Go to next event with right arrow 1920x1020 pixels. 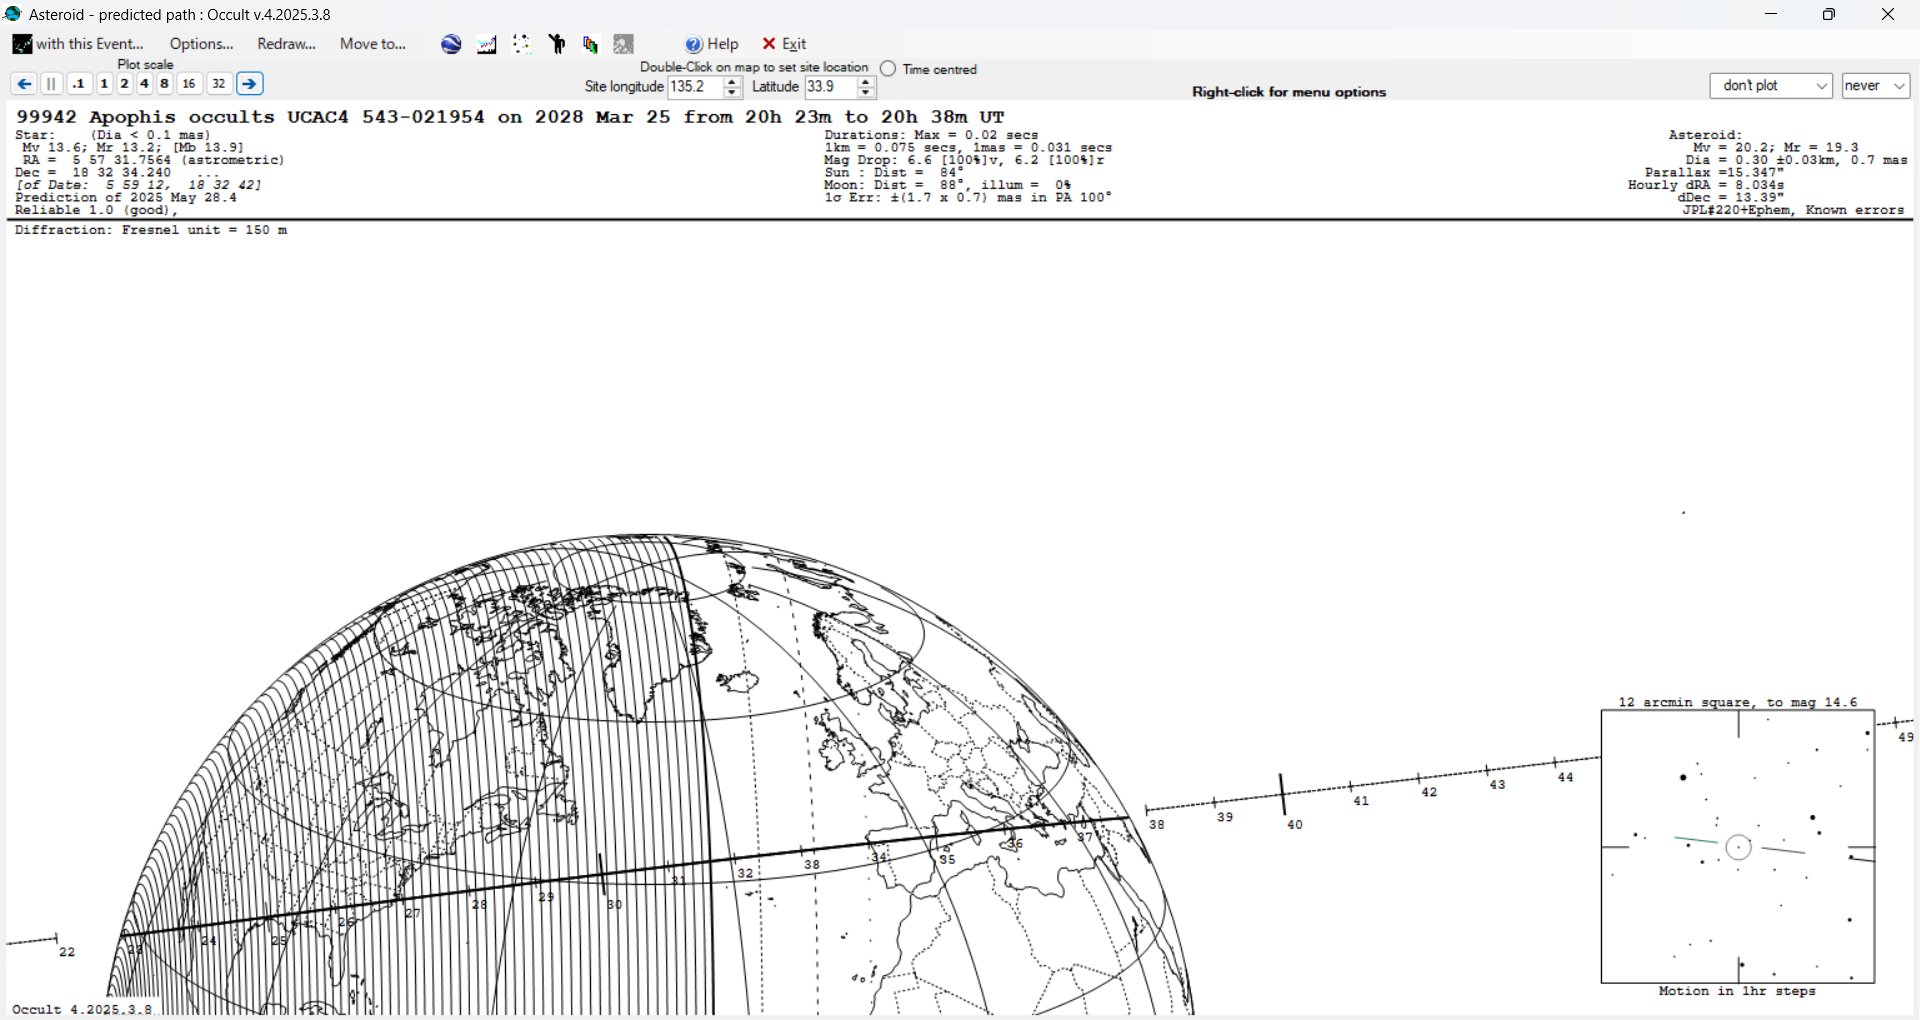click(250, 84)
